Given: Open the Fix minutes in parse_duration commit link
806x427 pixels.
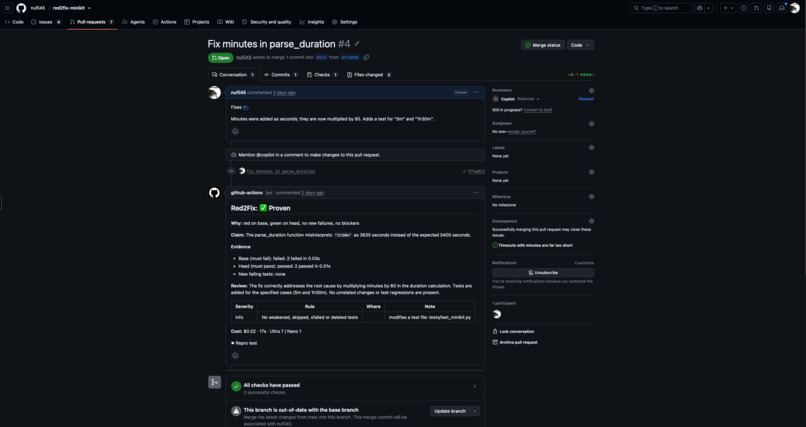Looking at the screenshot, I should point(281,171).
